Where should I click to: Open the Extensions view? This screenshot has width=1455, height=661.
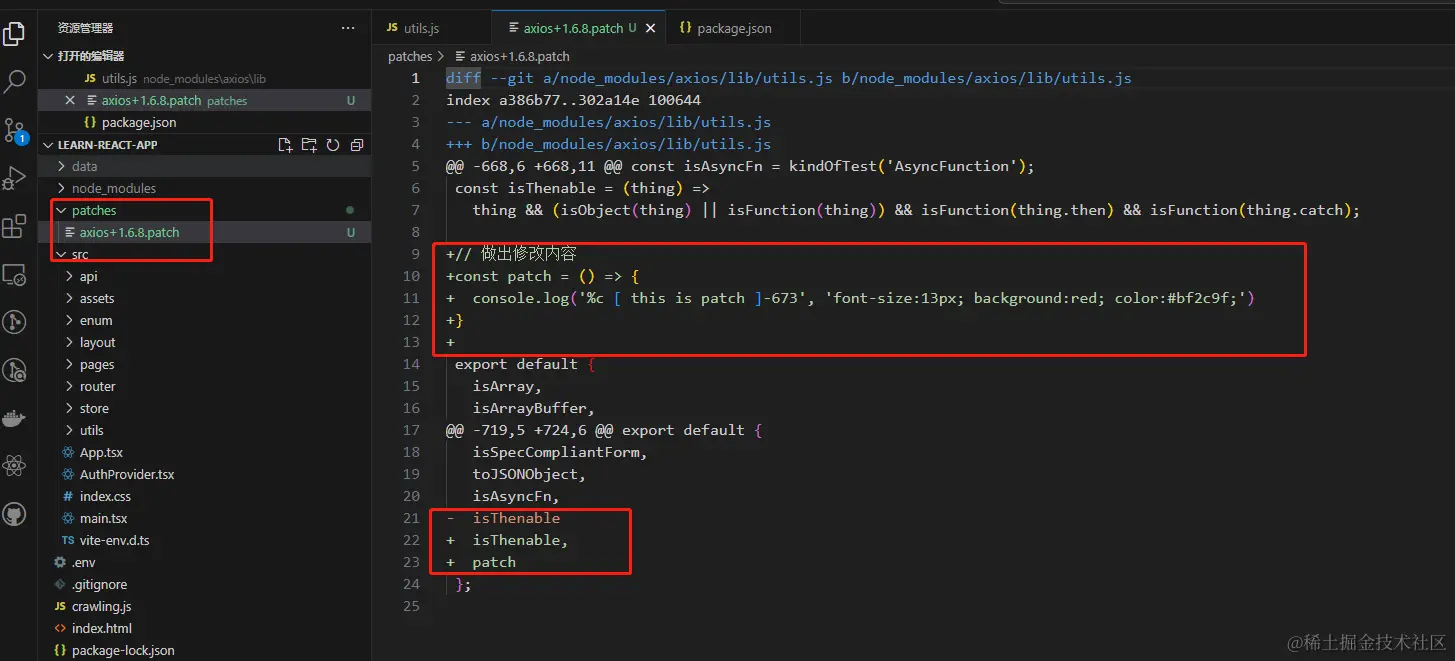click(x=14, y=226)
